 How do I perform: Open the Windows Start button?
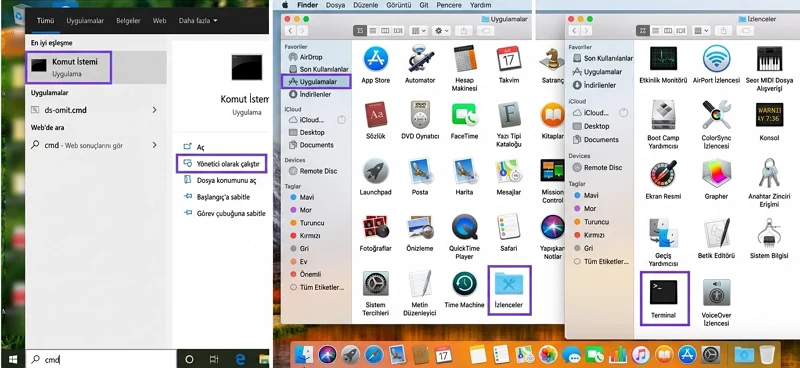pyautogui.click(x=12, y=359)
